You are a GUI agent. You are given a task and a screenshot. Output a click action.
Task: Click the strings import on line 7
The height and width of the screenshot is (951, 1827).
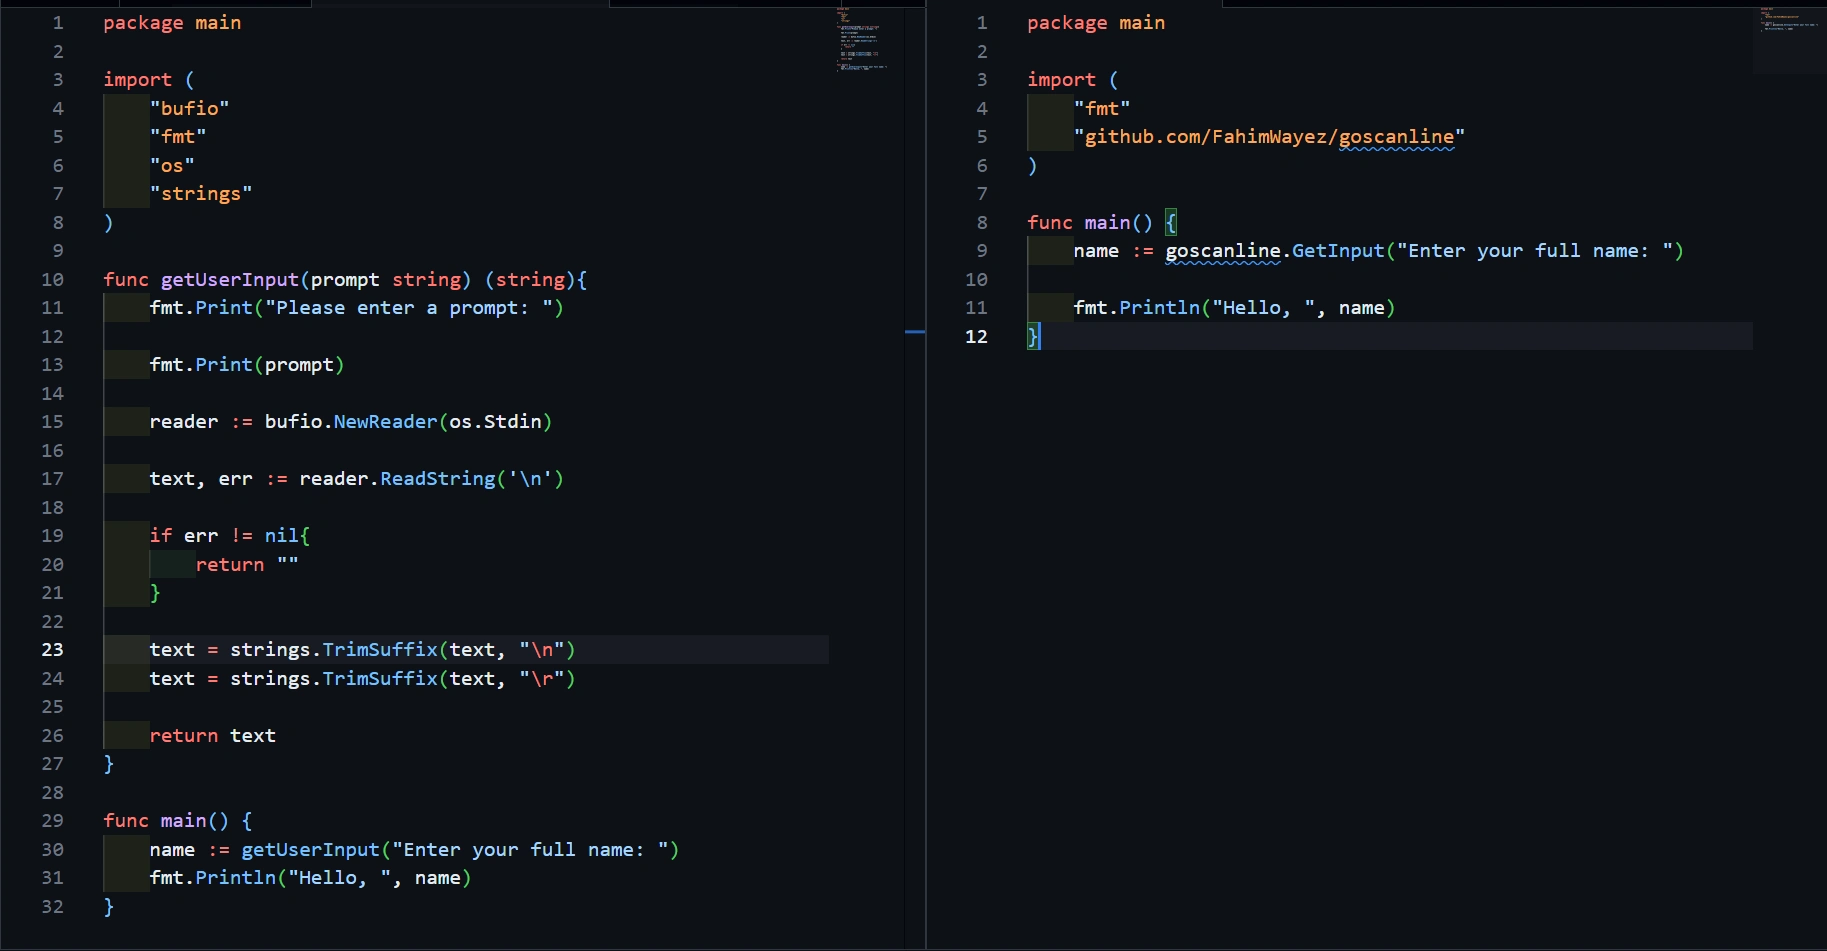(201, 193)
